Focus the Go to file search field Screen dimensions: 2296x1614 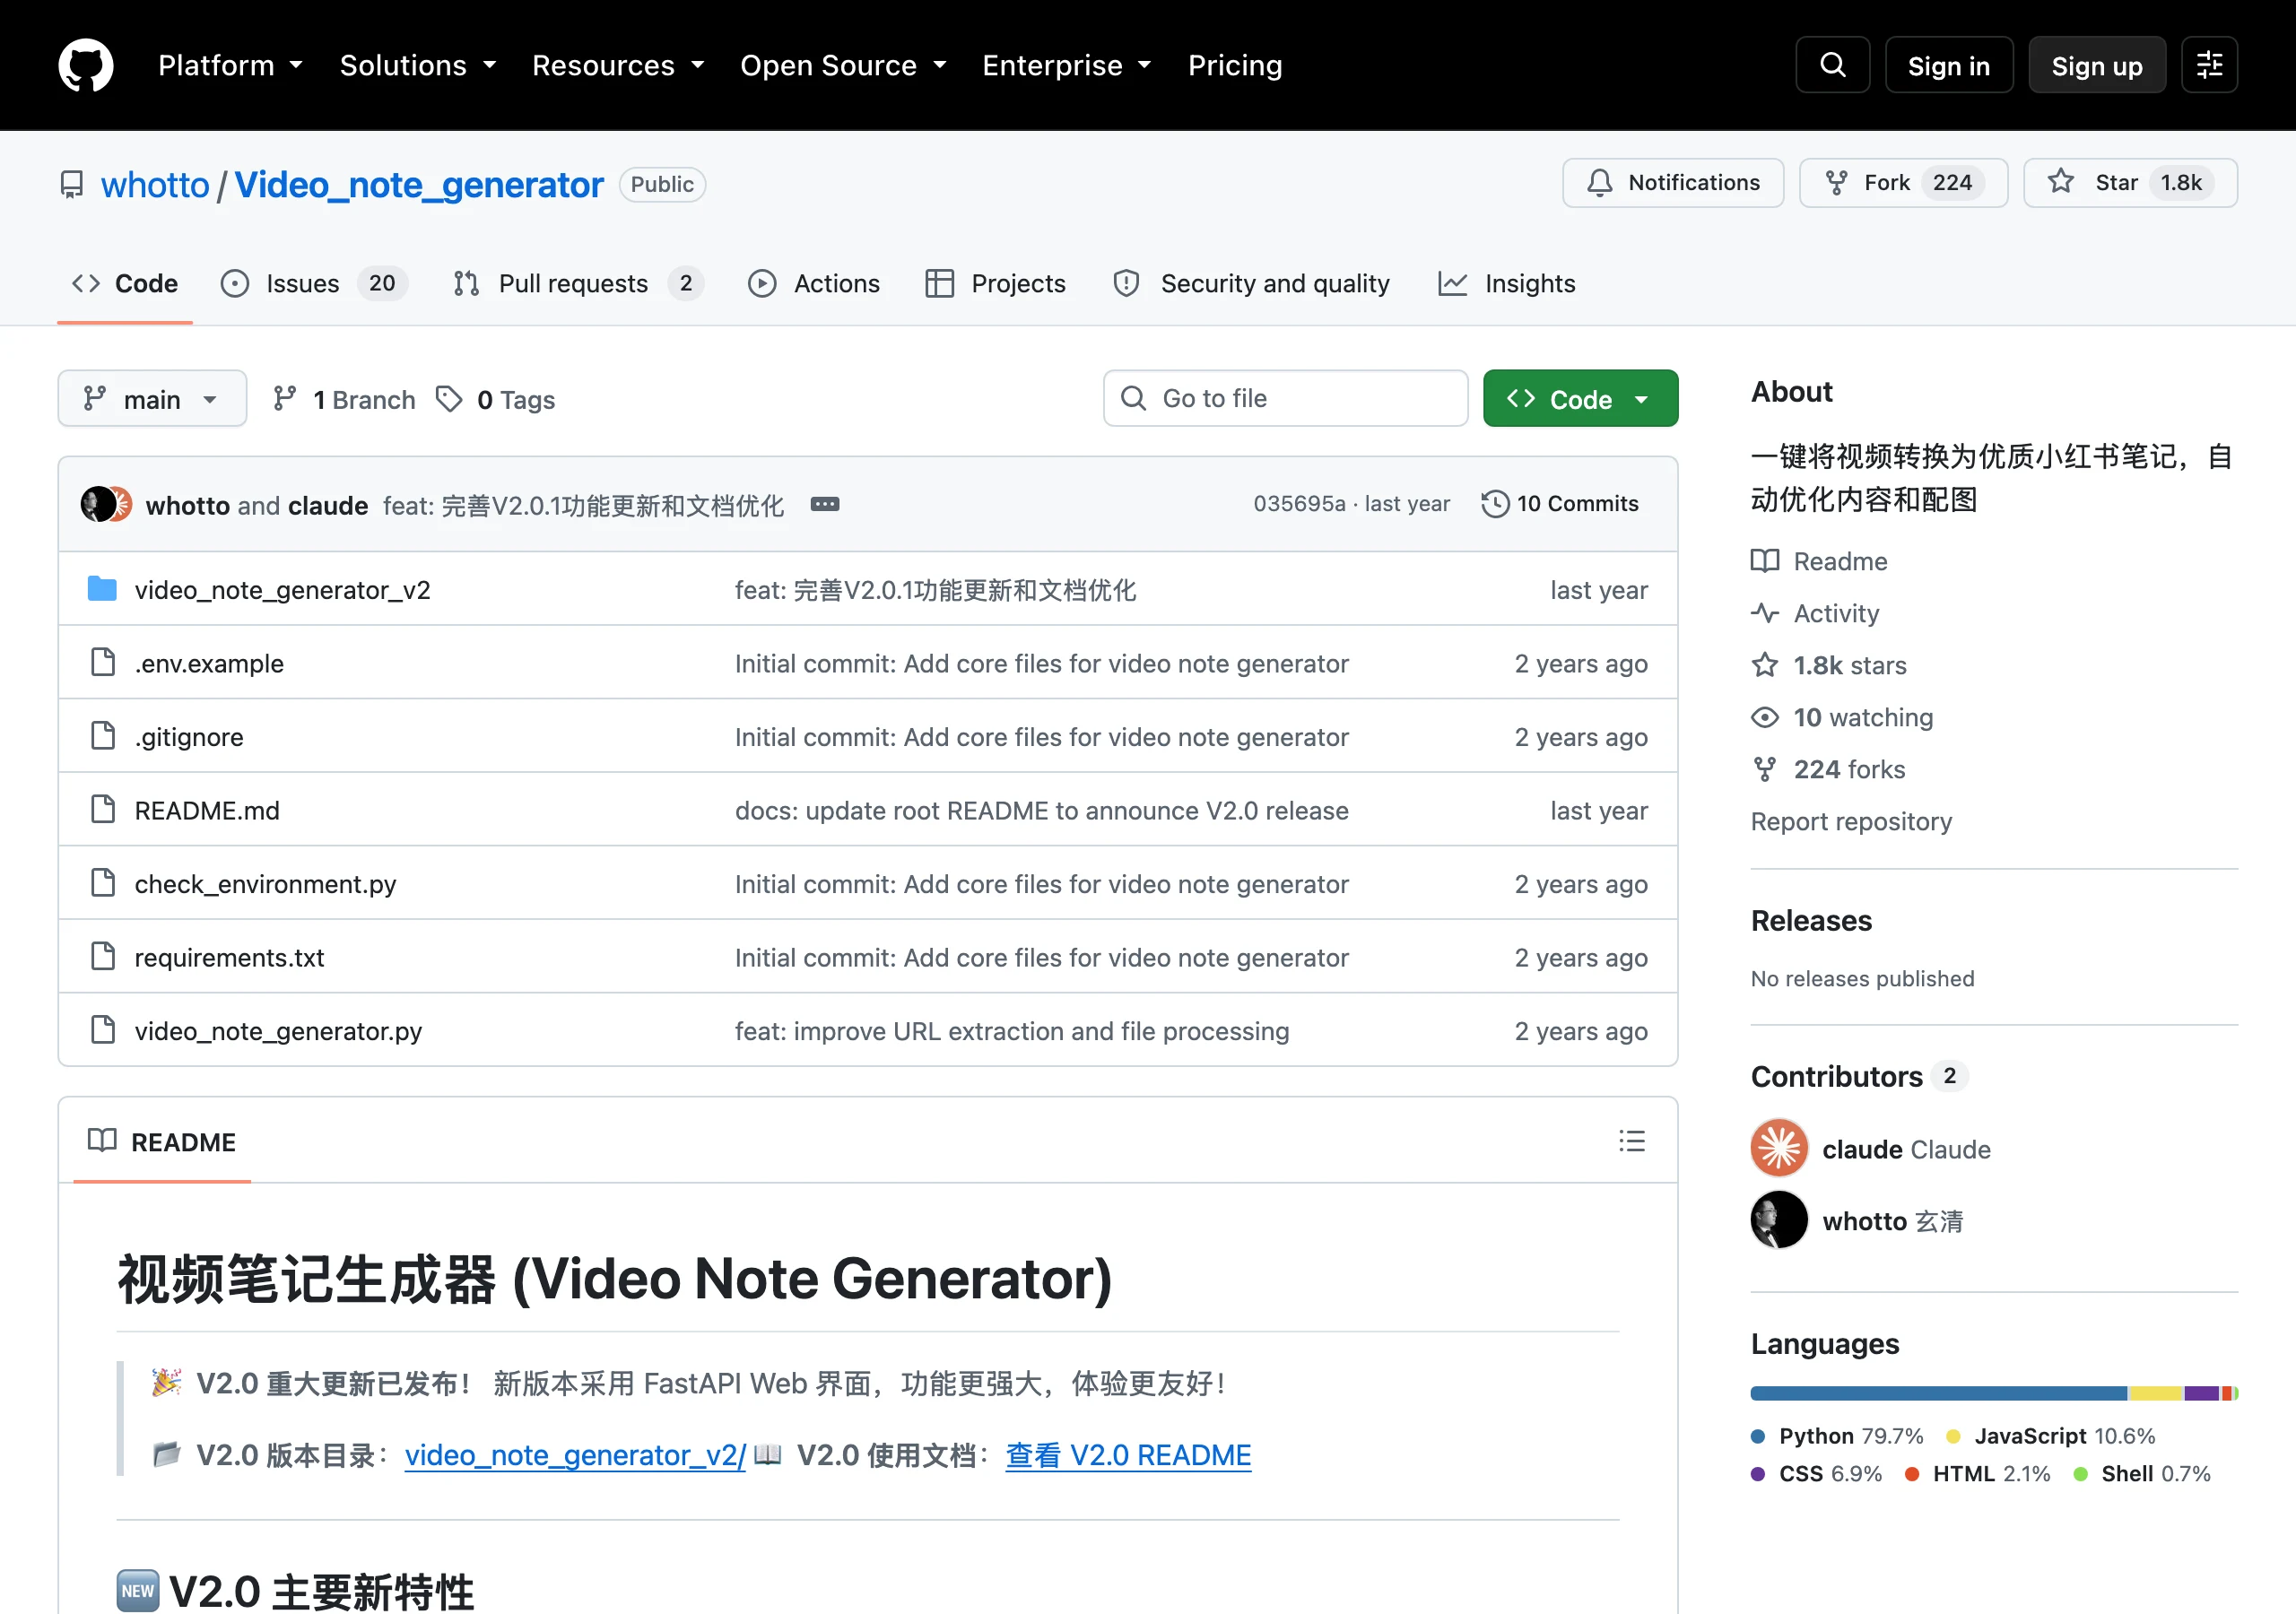[x=1285, y=399]
